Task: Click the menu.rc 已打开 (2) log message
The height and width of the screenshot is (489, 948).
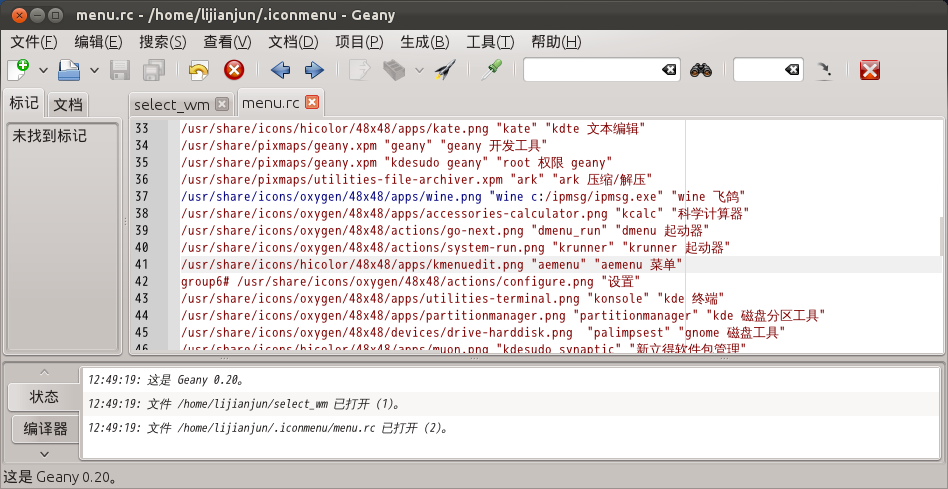Action: [x=268, y=428]
